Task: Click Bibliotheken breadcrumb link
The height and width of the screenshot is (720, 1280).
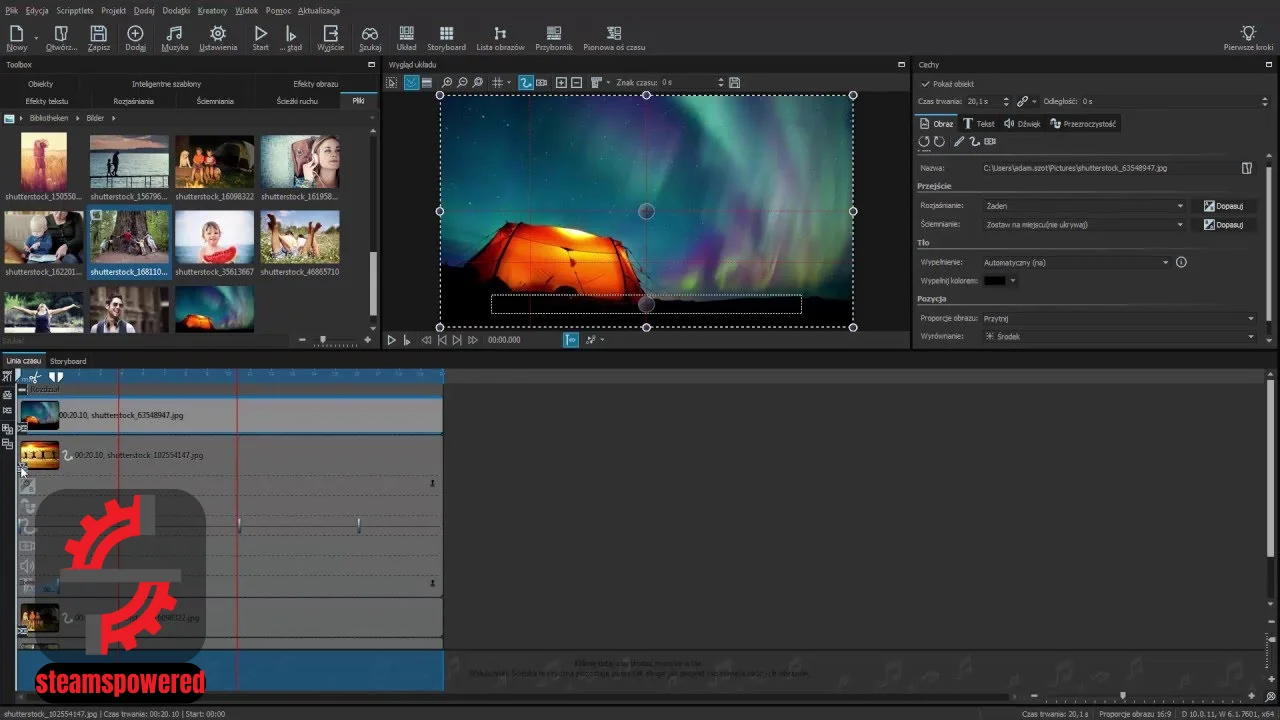Action: tap(49, 118)
